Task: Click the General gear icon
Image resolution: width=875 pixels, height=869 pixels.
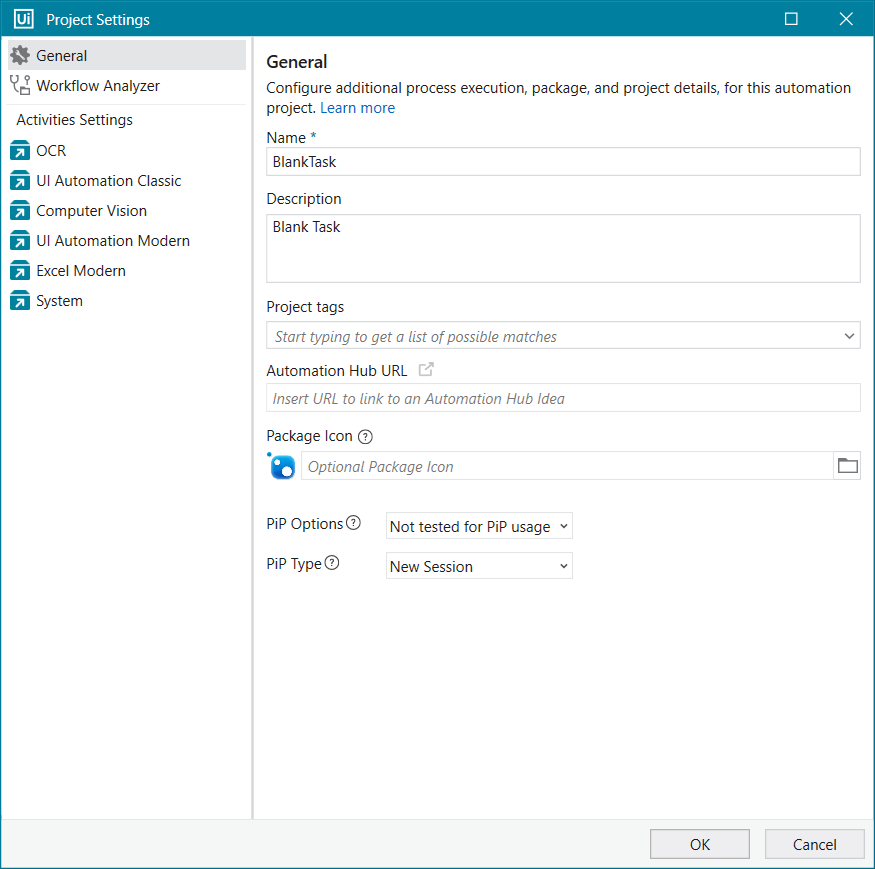Action: click(x=20, y=56)
